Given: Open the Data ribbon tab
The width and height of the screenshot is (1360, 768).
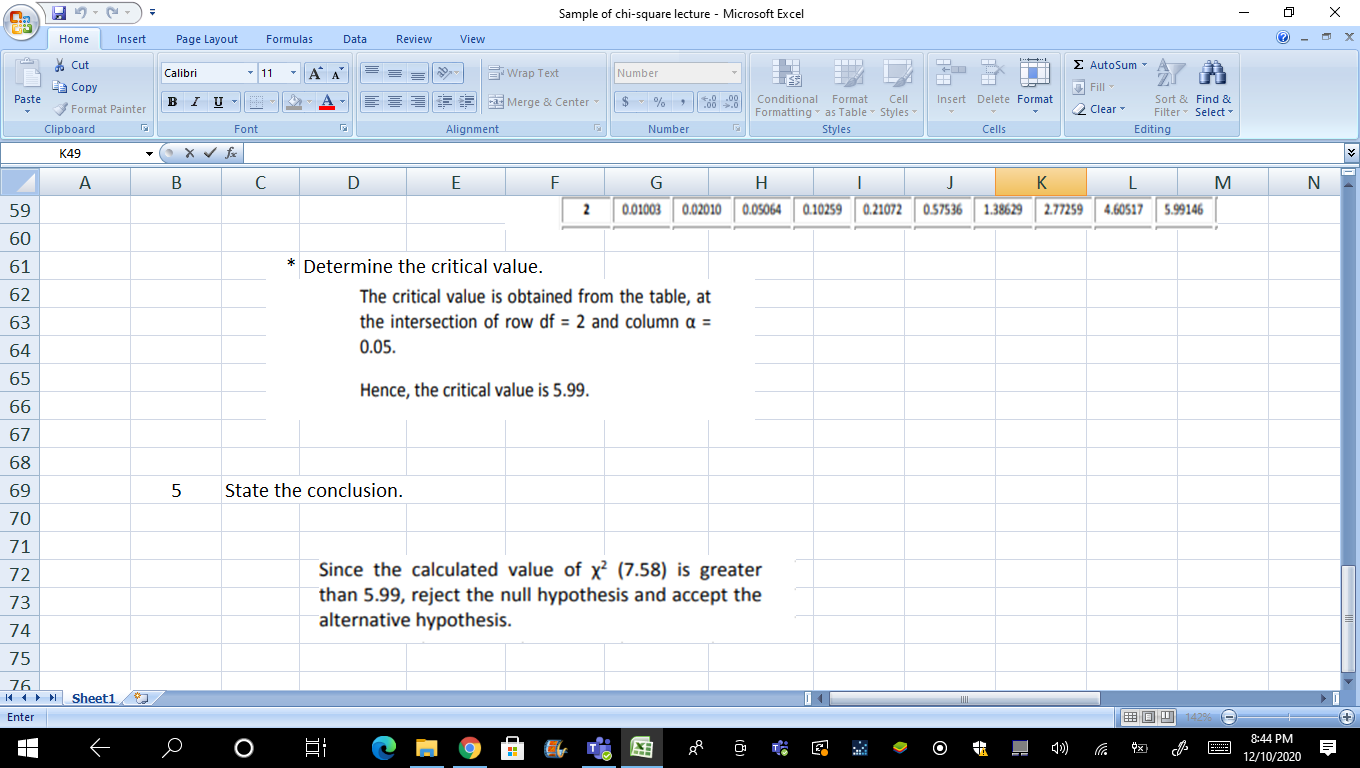Looking at the screenshot, I should 355,39.
